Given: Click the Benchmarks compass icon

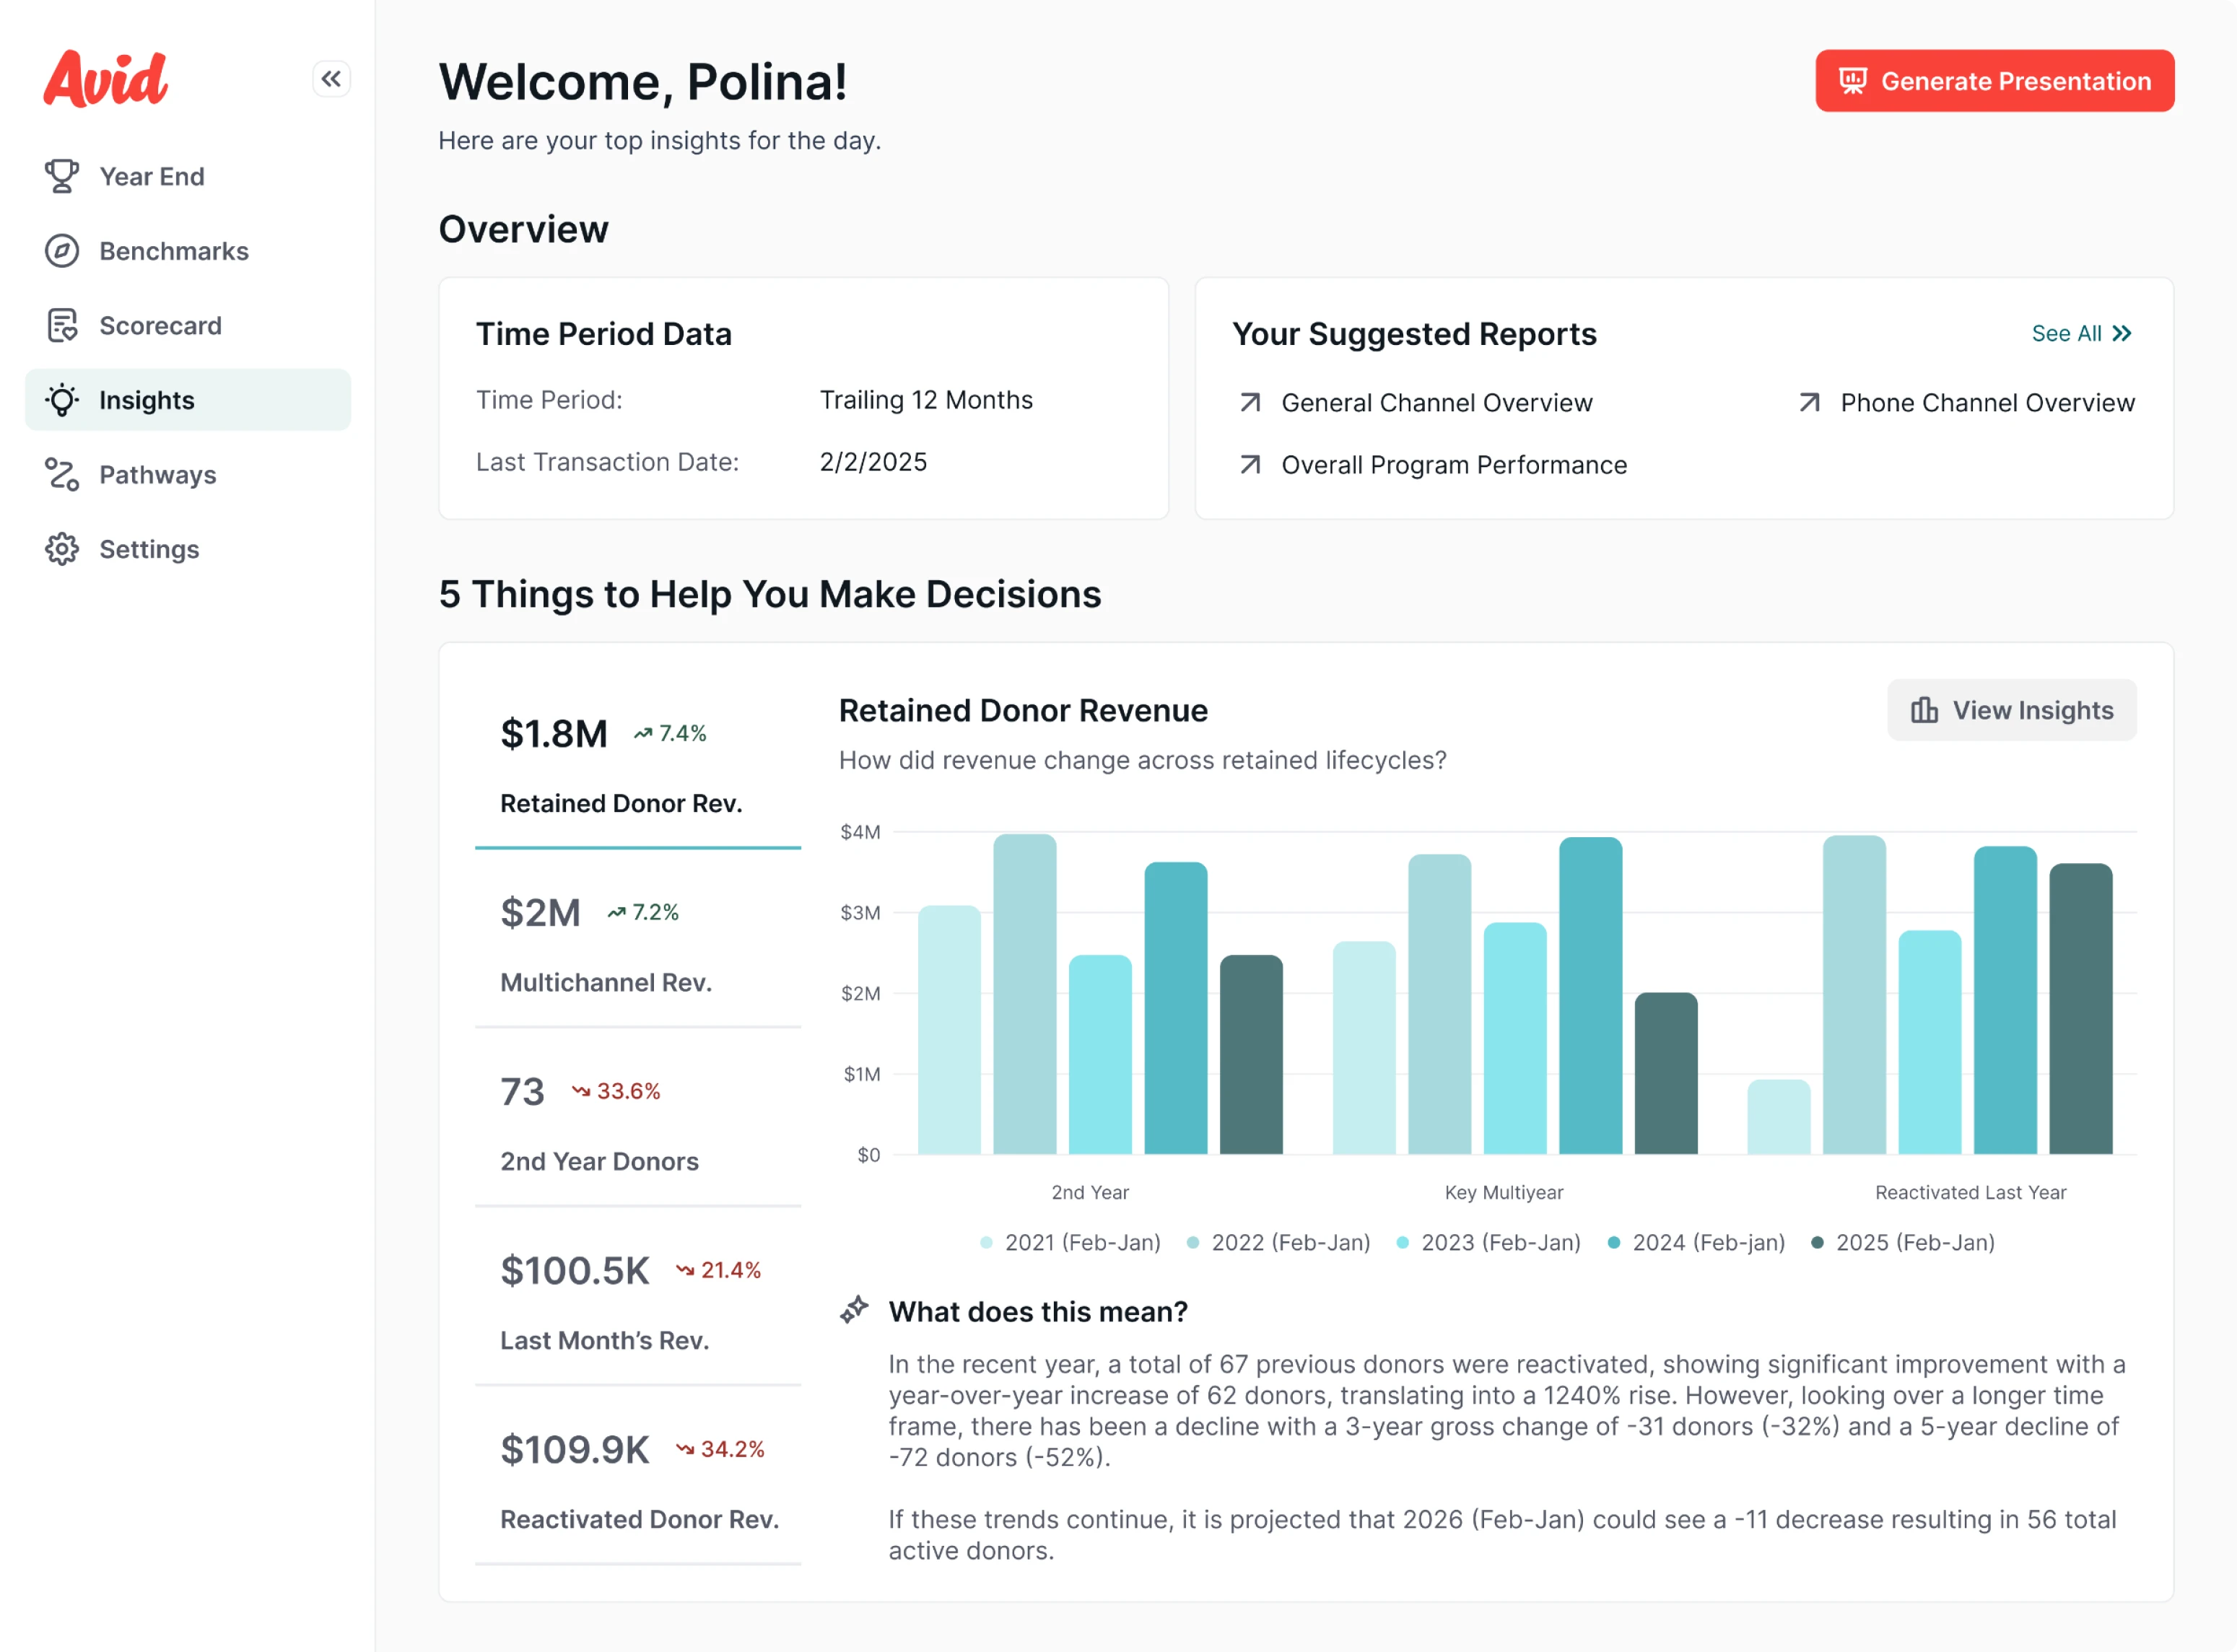Looking at the screenshot, I should pos(62,251).
